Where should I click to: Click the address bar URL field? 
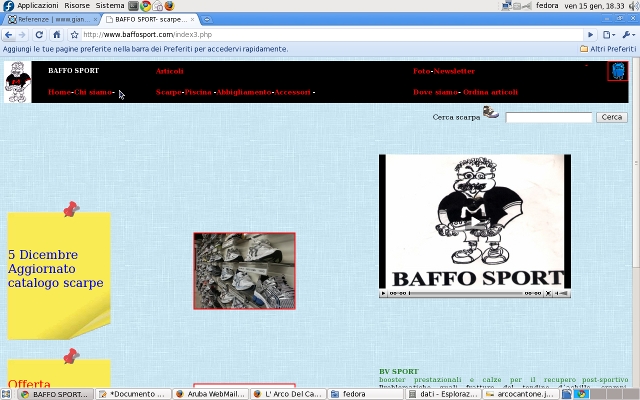331,35
